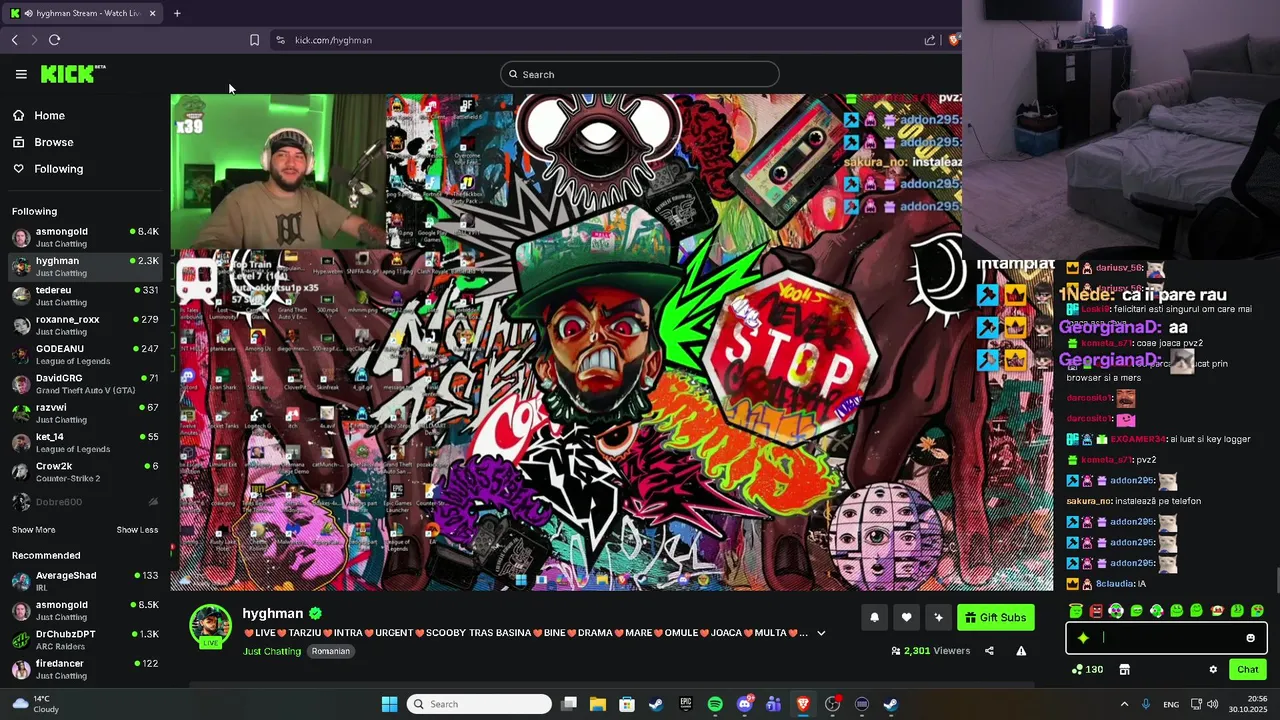The image size is (1280, 720).
Task: Open DrChubzDPT recommended channel
Action: point(85,640)
